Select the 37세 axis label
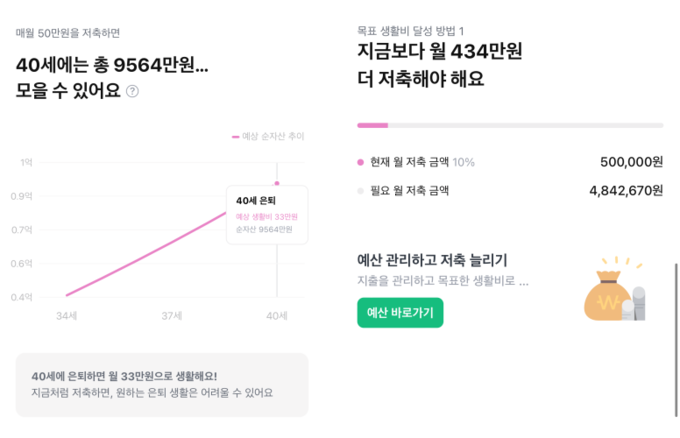 [172, 316]
